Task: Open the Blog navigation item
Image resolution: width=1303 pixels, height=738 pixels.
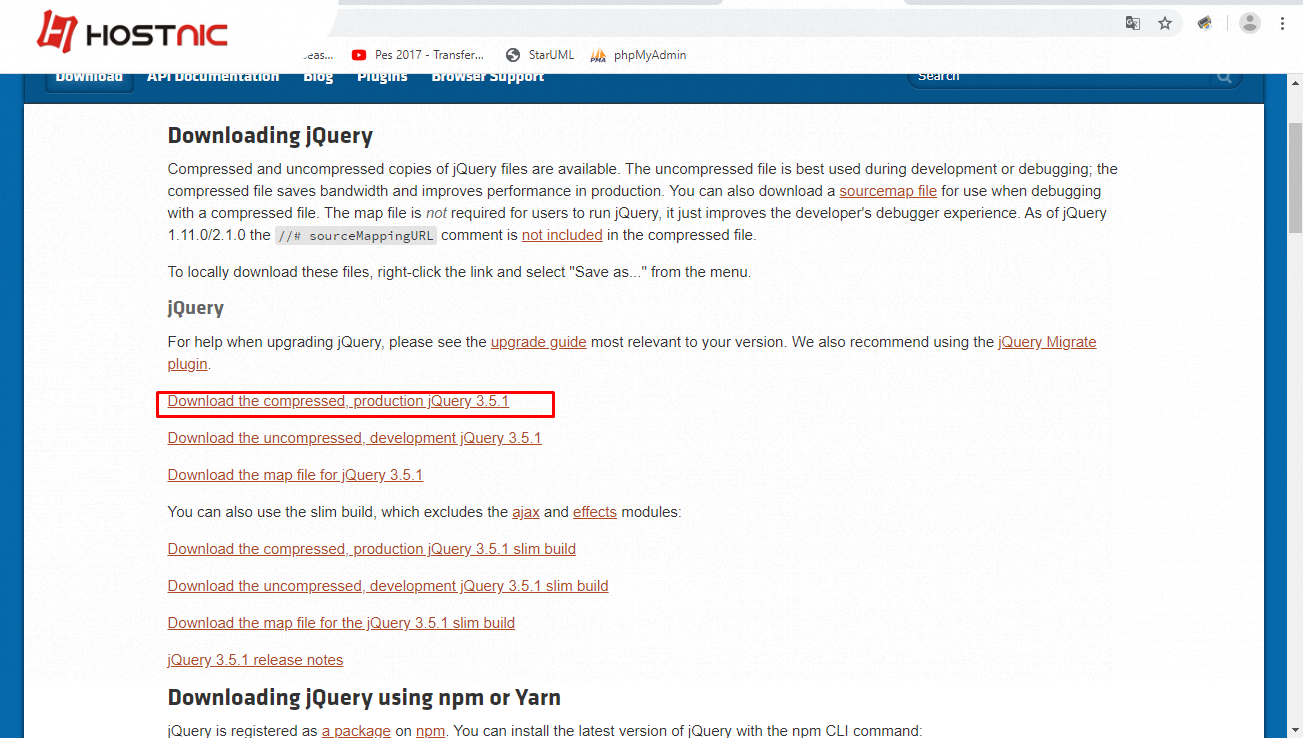Action: pyautogui.click(x=318, y=74)
